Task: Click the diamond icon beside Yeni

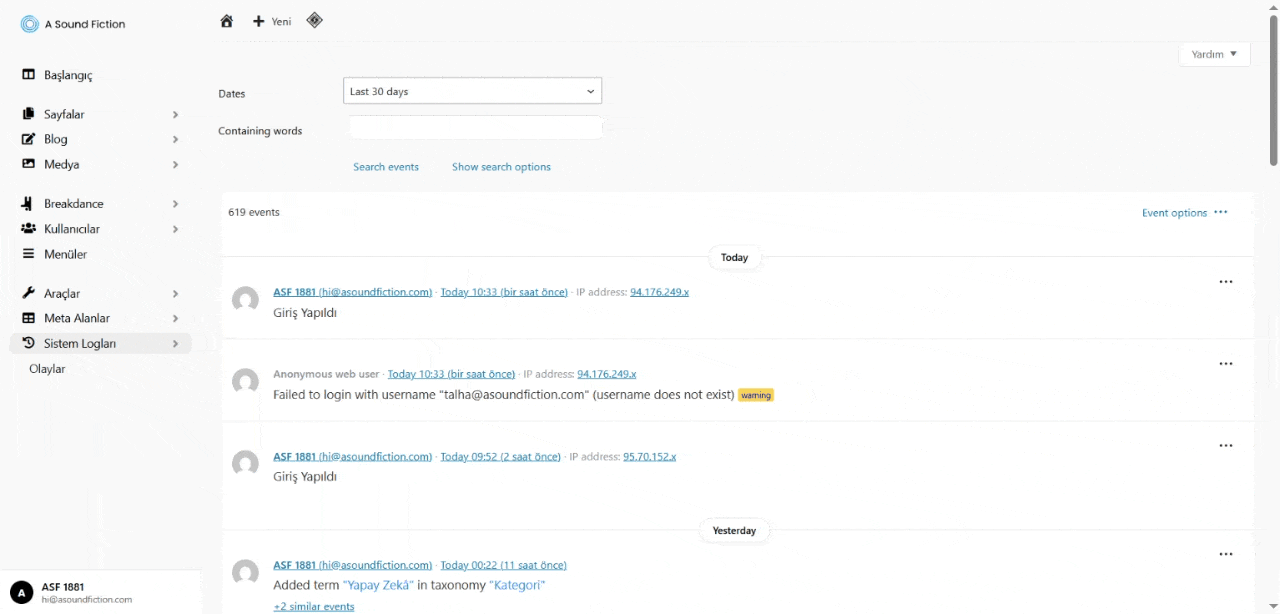Action: point(314,20)
